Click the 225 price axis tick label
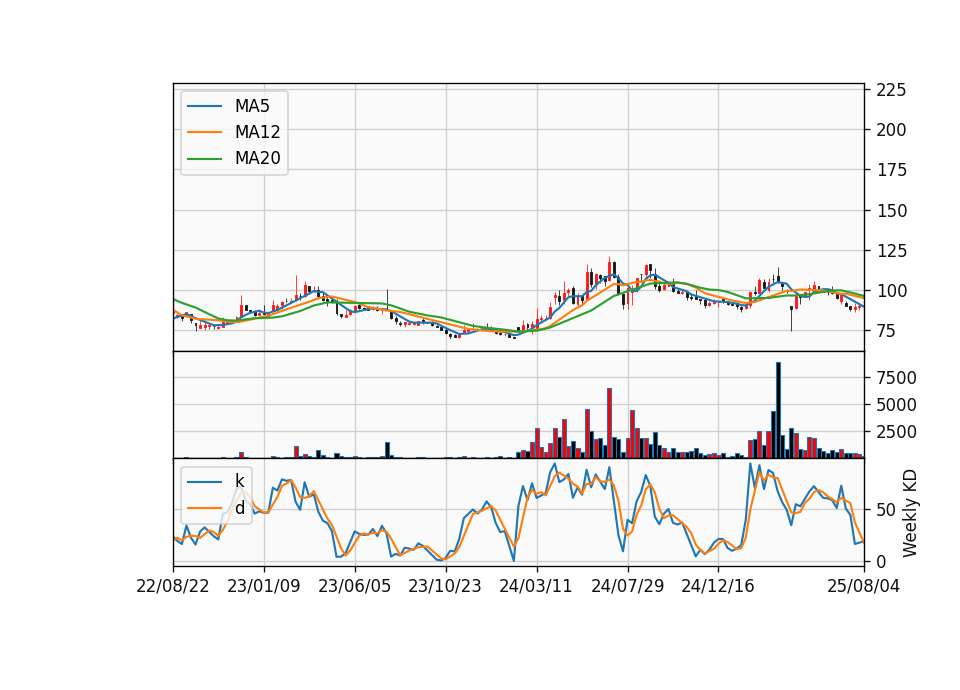Viewport: 960px width, 690px height. point(891,90)
